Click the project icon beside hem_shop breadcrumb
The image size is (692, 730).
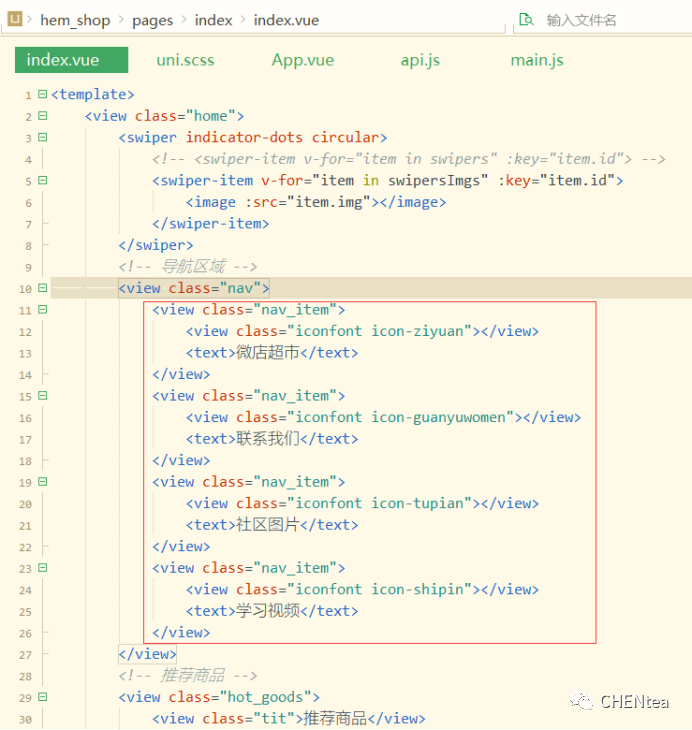(x=15, y=20)
